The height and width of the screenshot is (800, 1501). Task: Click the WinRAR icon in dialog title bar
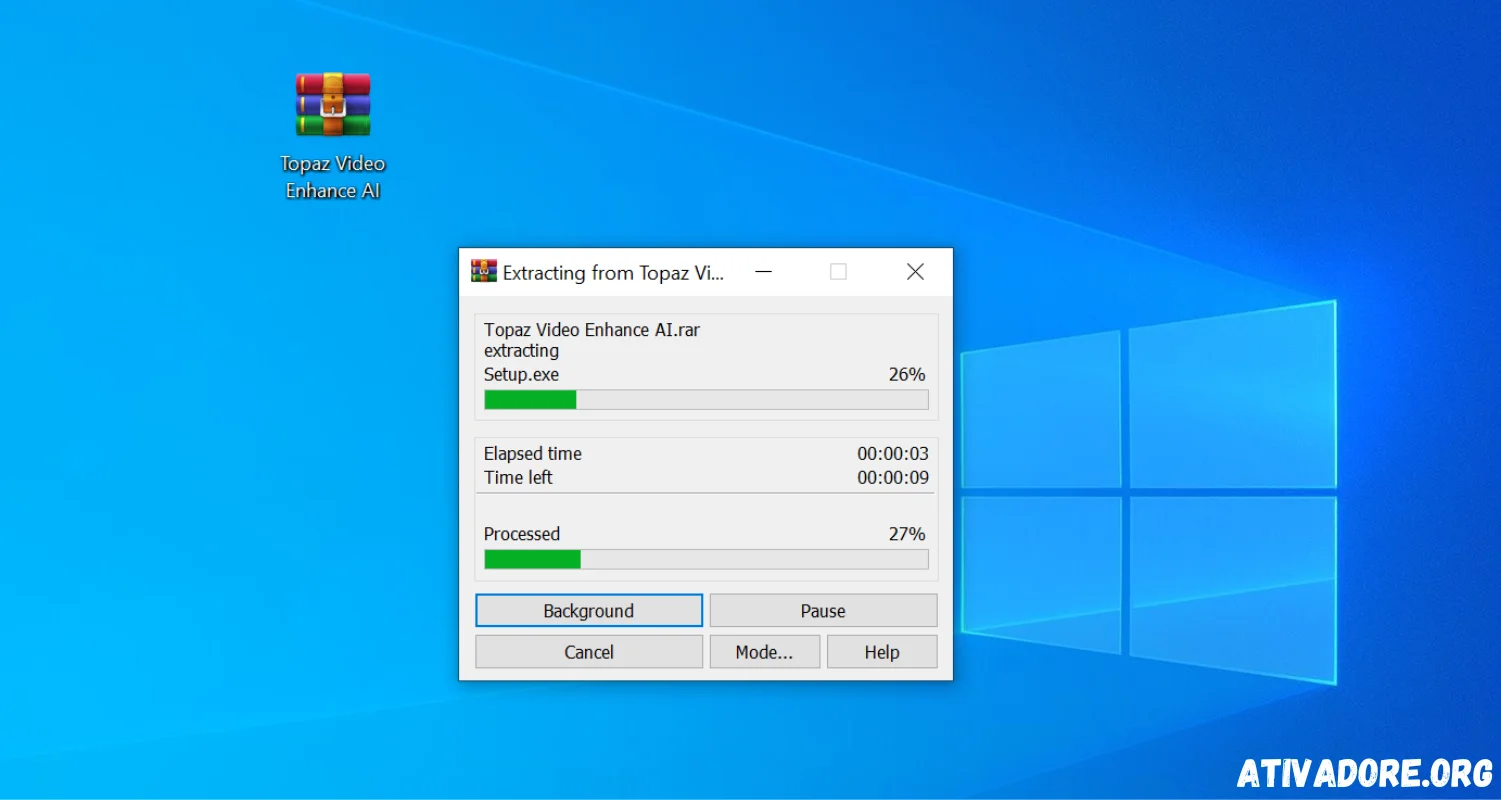click(x=484, y=271)
